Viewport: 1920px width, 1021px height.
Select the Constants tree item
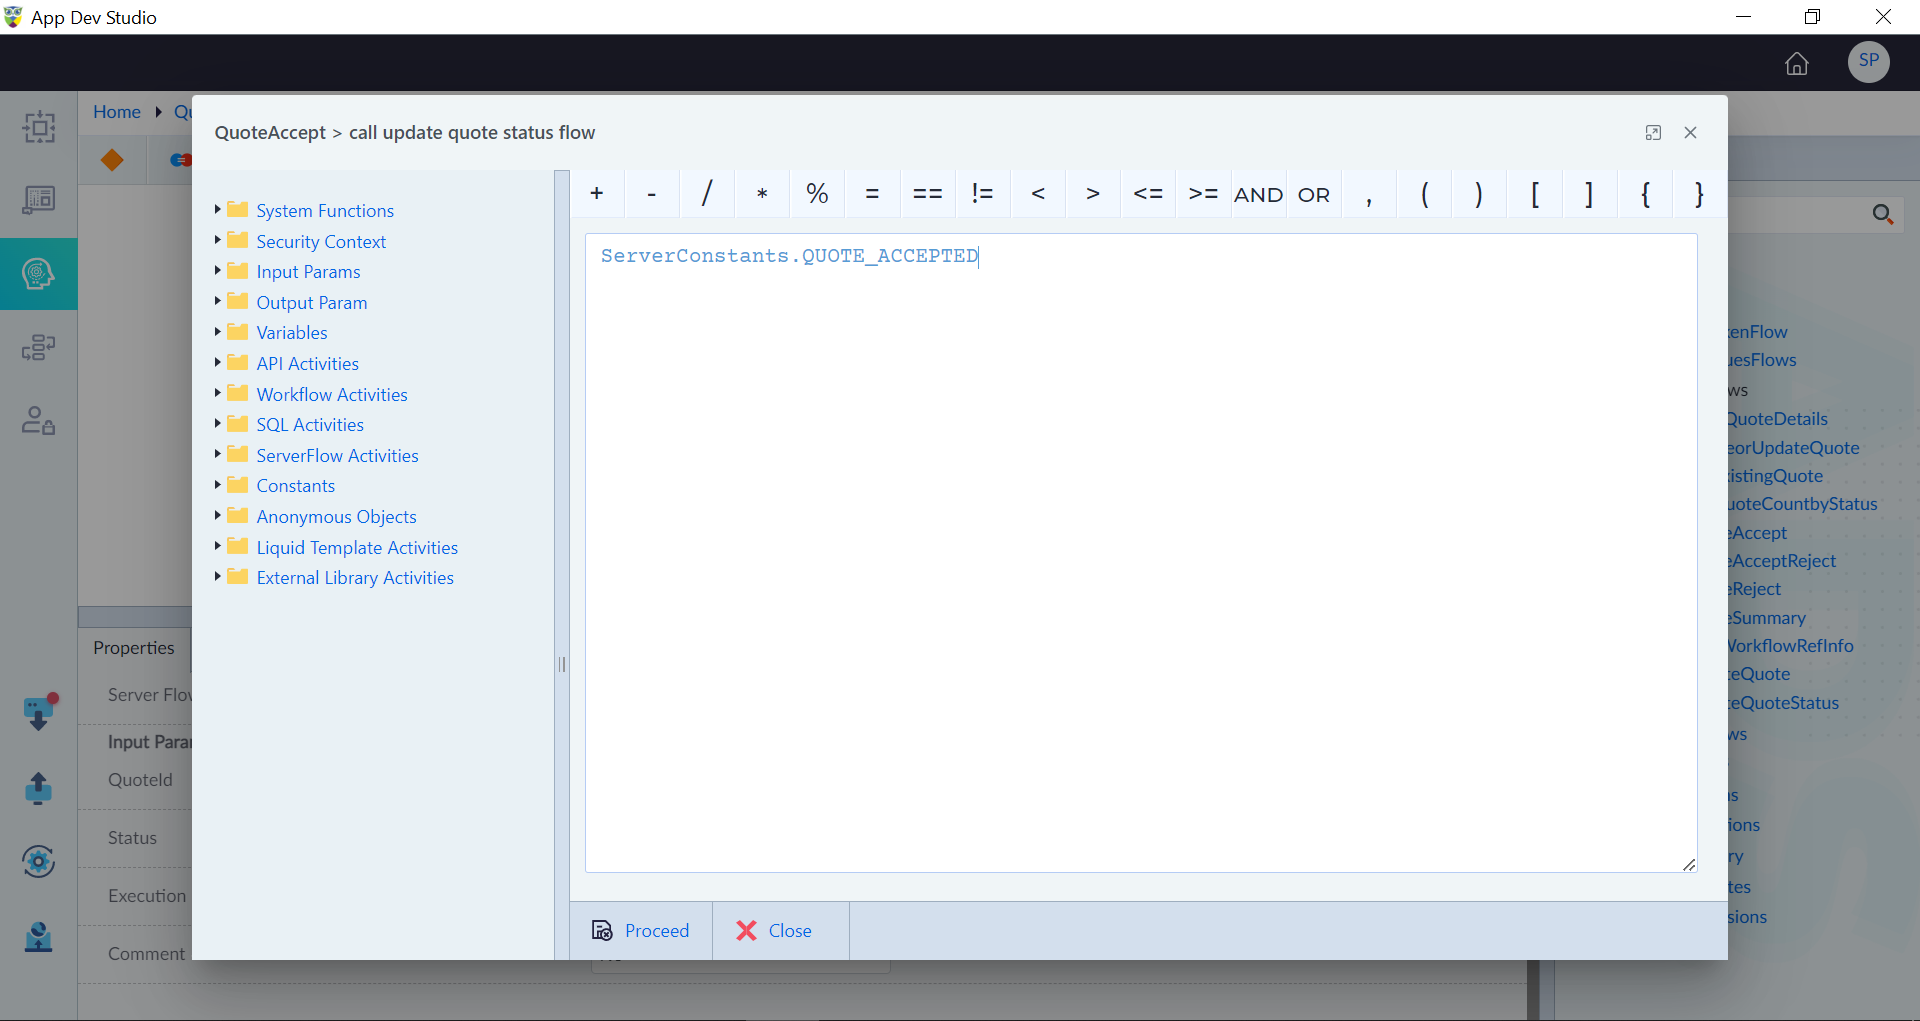tap(295, 486)
